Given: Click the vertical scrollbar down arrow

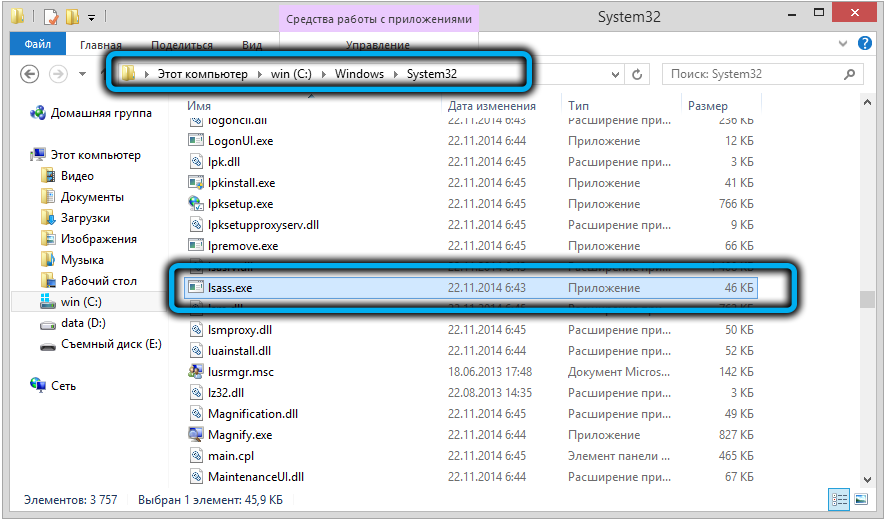Looking at the screenshot, I should click(x=868, y=479).
